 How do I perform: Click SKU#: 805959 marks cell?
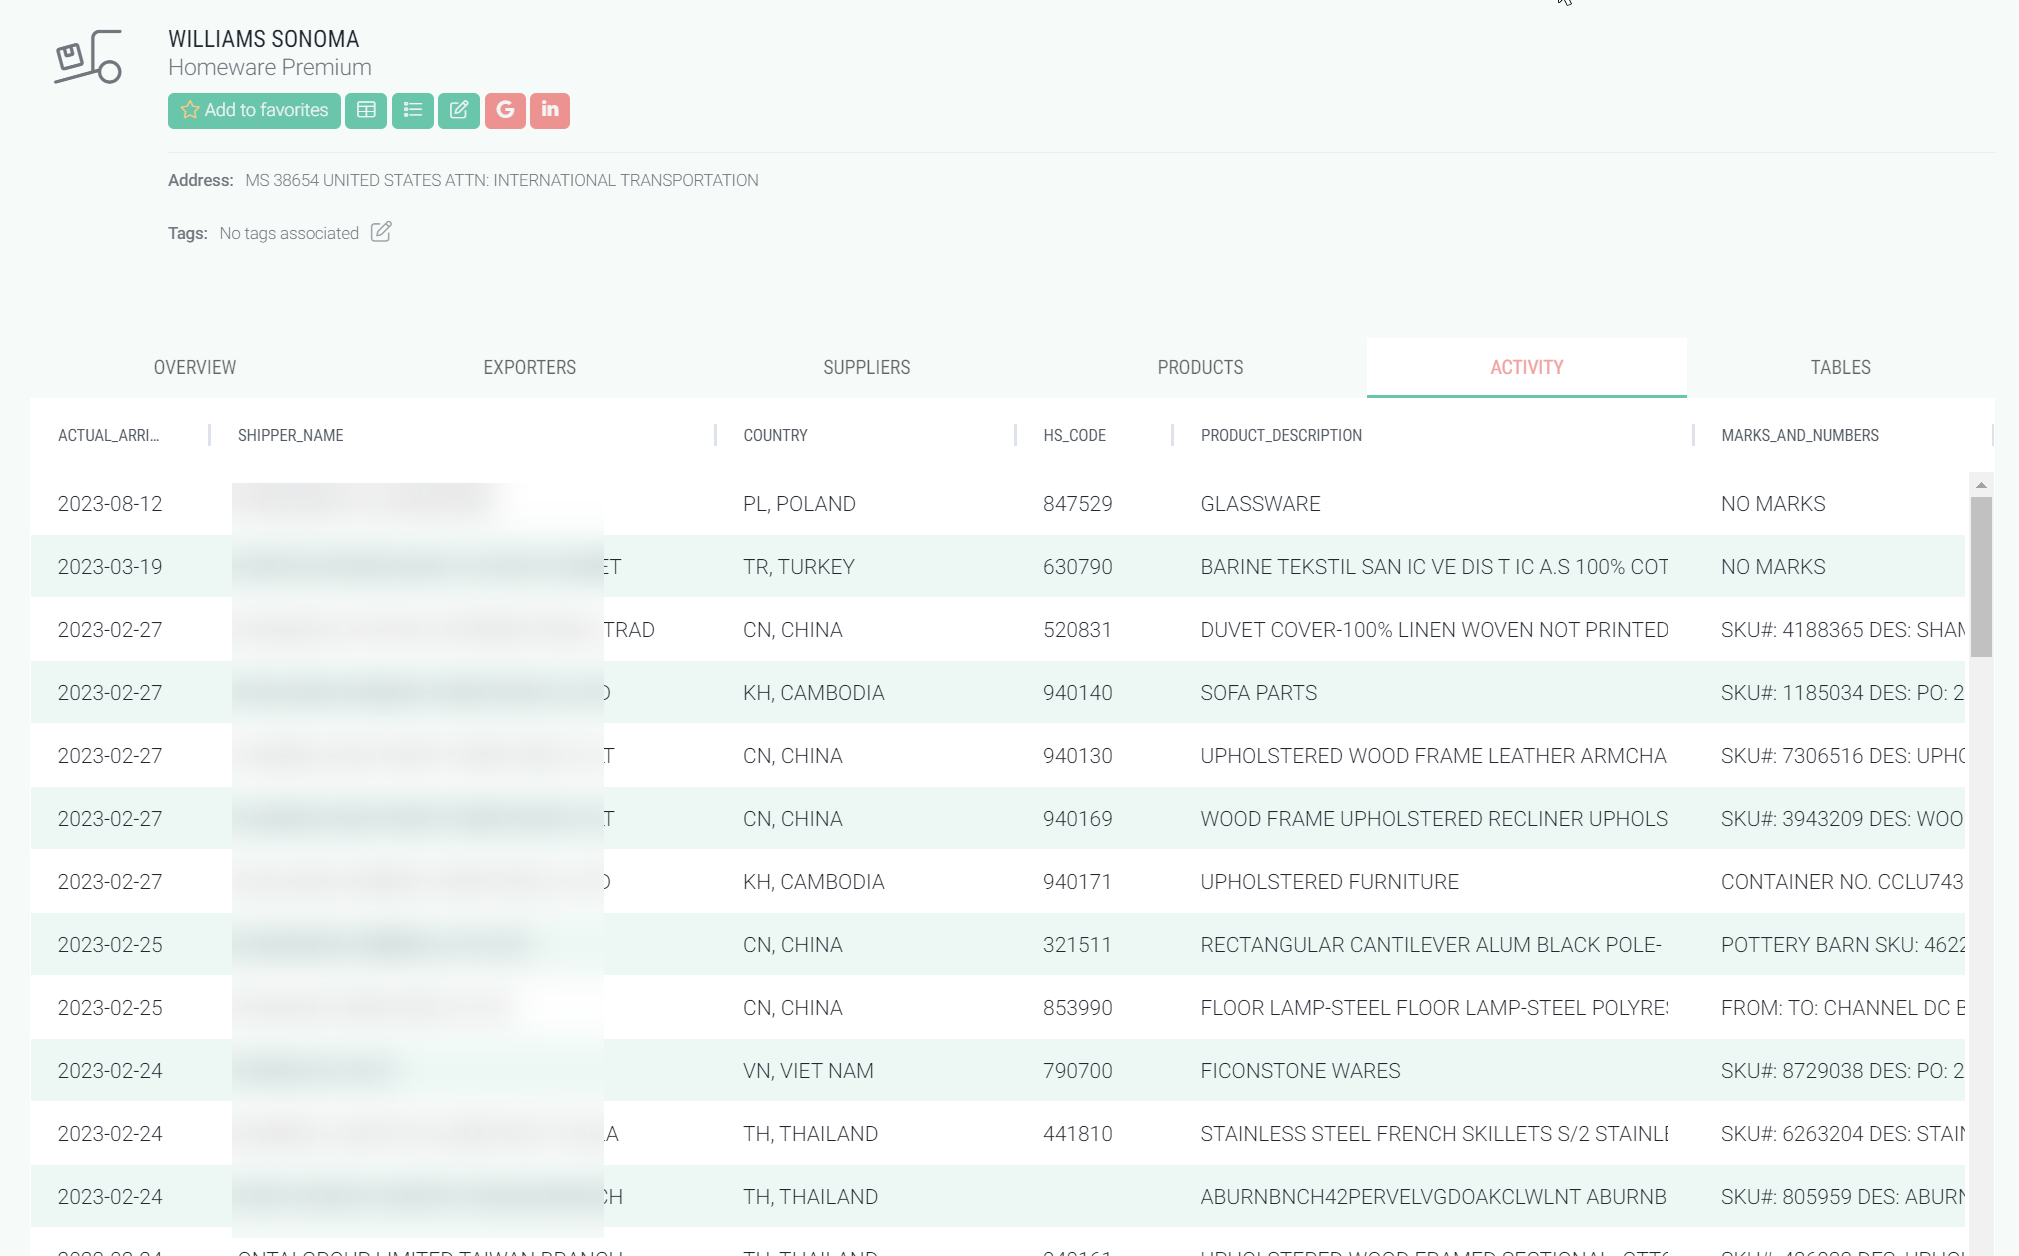1843,1197
